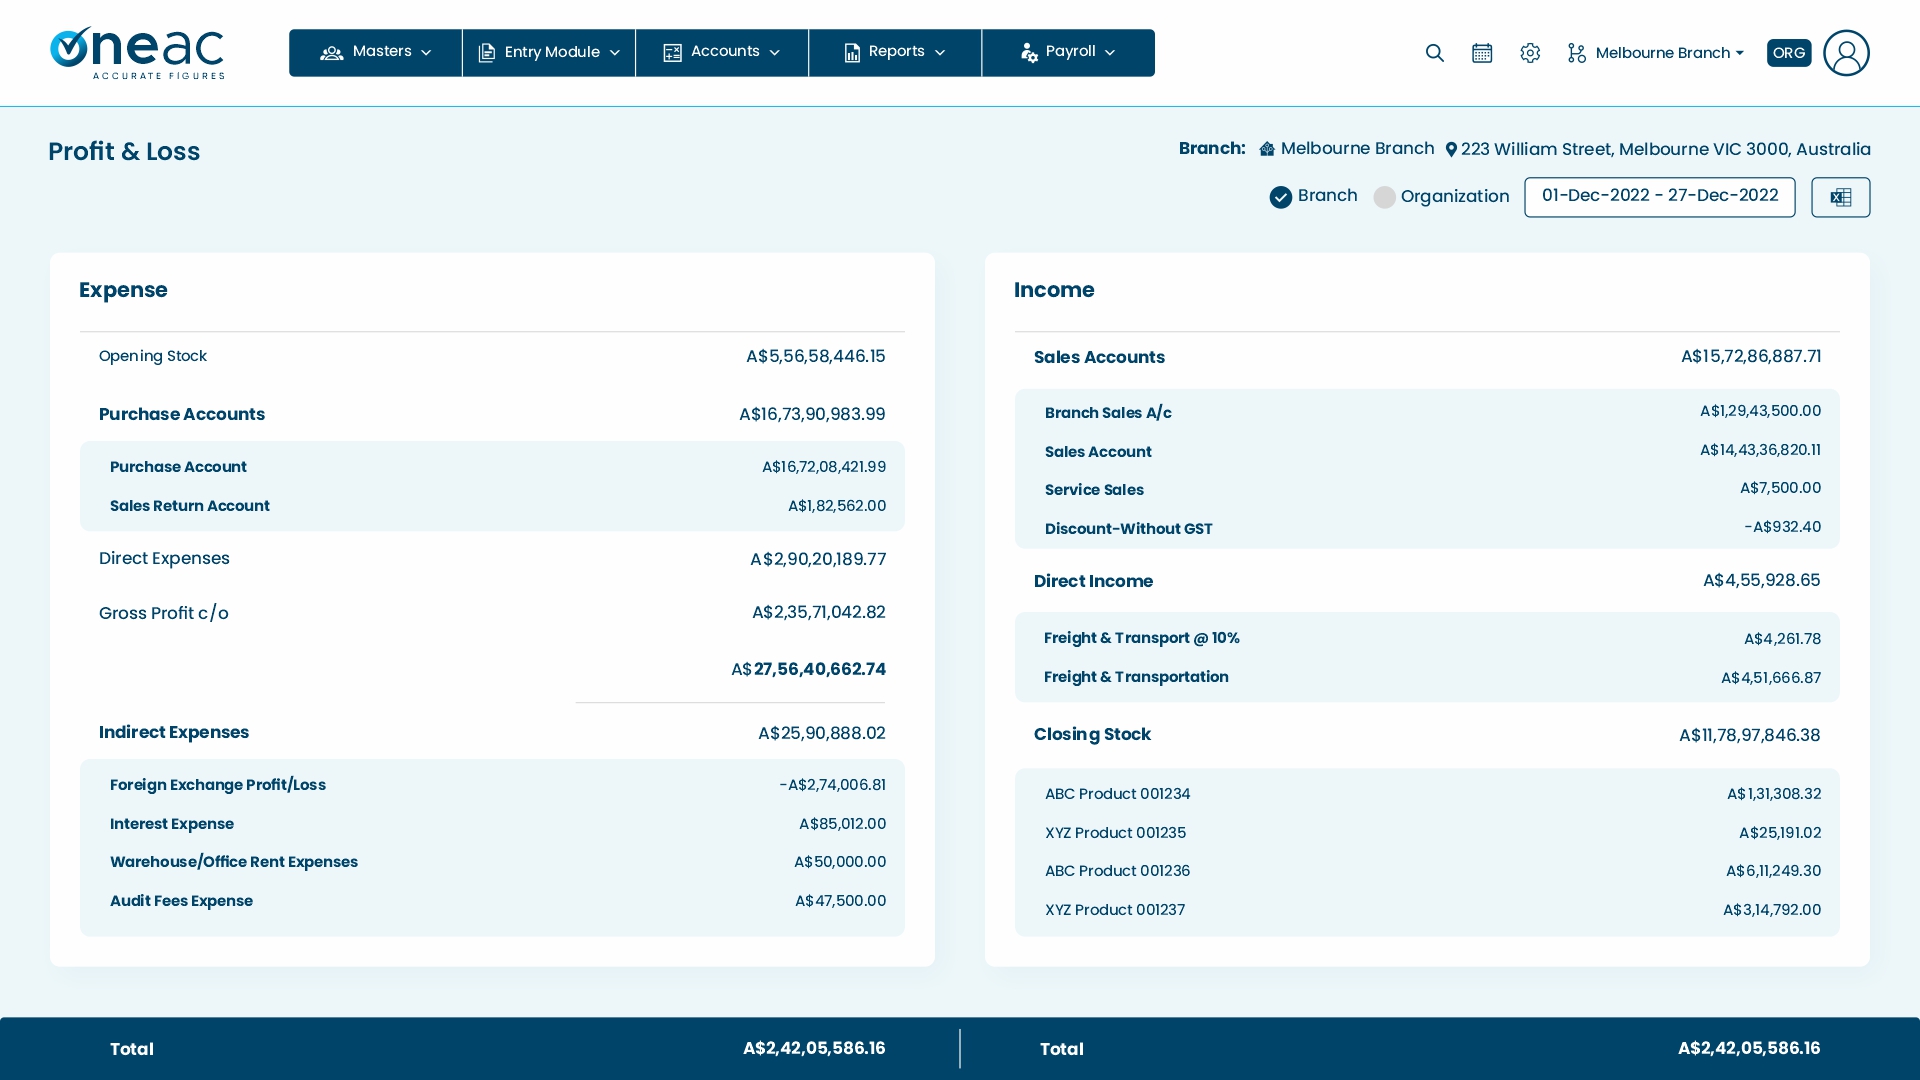Click the date range field
Screen dimensions: 1920x1080
1659,197
